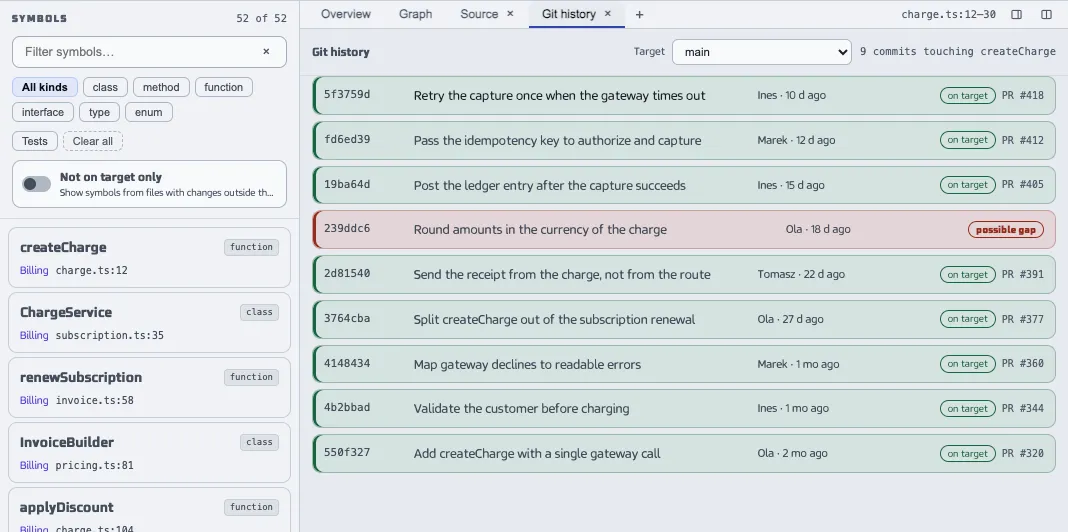
Task: Switch to the Source tab
Action: [x=479, y=14]
